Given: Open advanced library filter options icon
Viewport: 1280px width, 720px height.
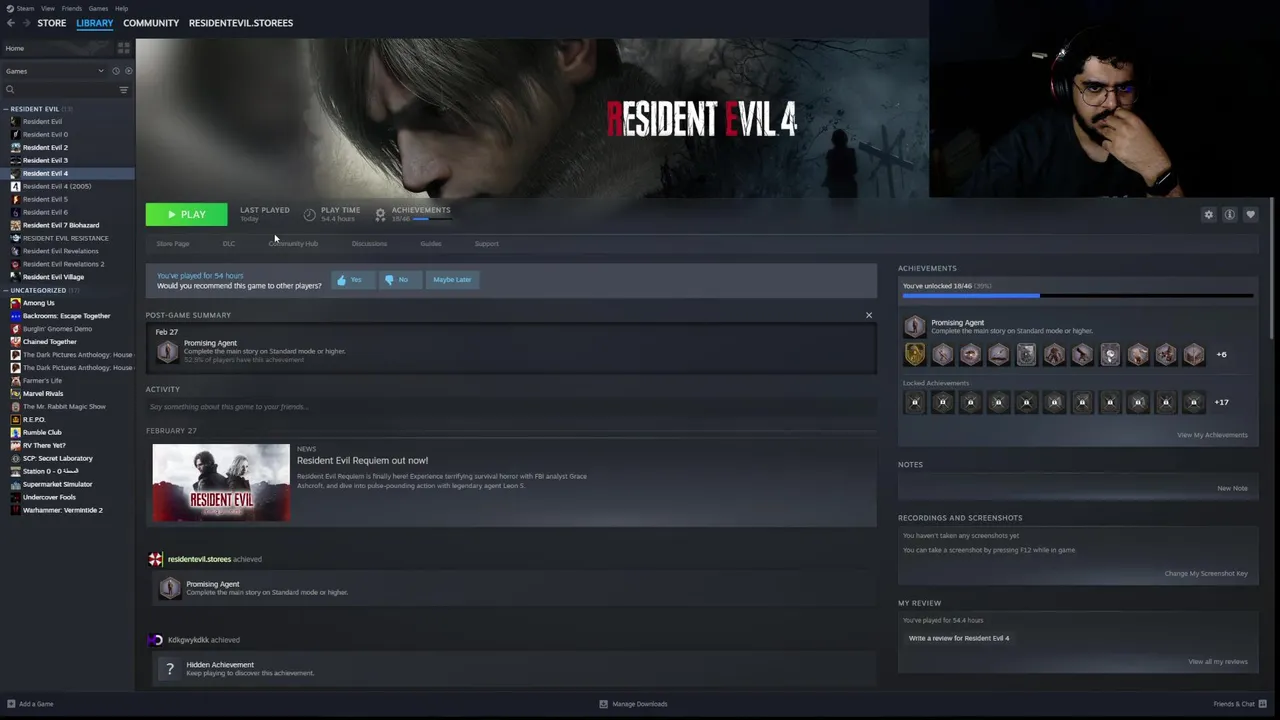Looking at the screenshot, I should pyautogui.click(x=124, y=90).
